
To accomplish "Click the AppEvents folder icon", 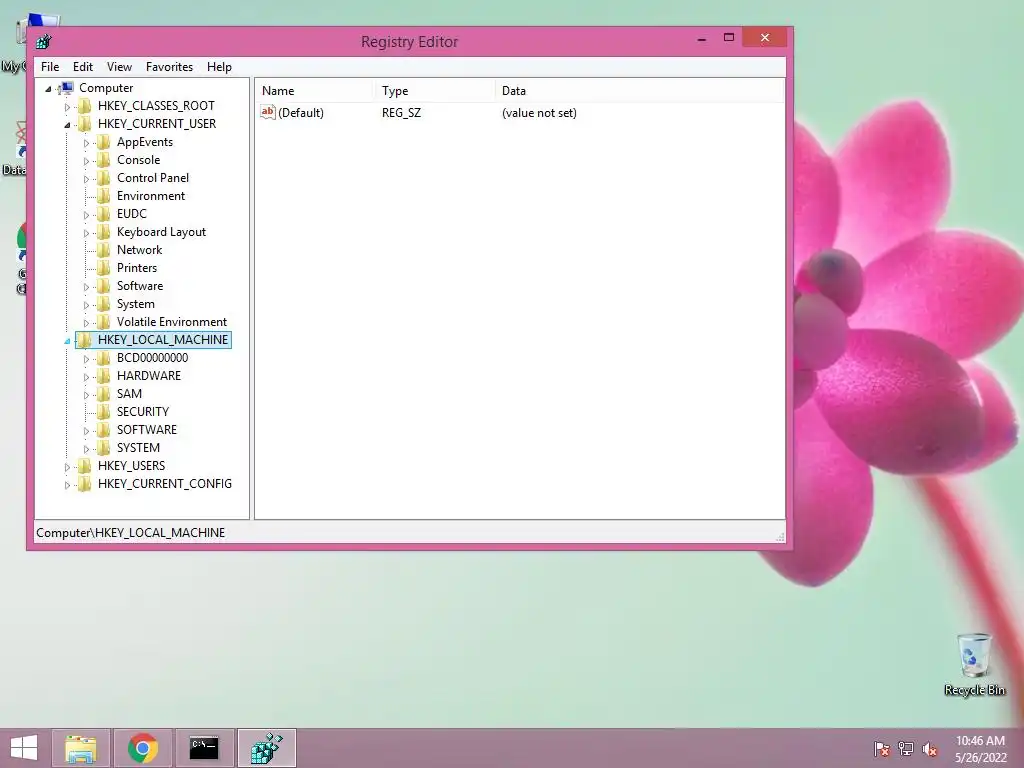I will [103, 142].
